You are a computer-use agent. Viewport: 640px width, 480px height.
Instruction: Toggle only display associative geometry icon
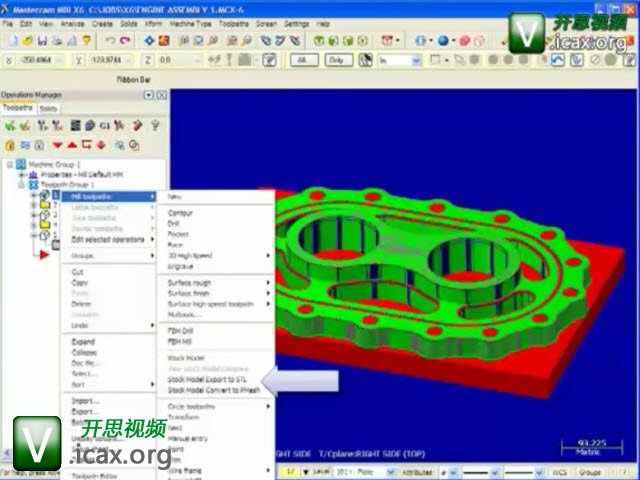pyautogui.click(x=134, y=145)
